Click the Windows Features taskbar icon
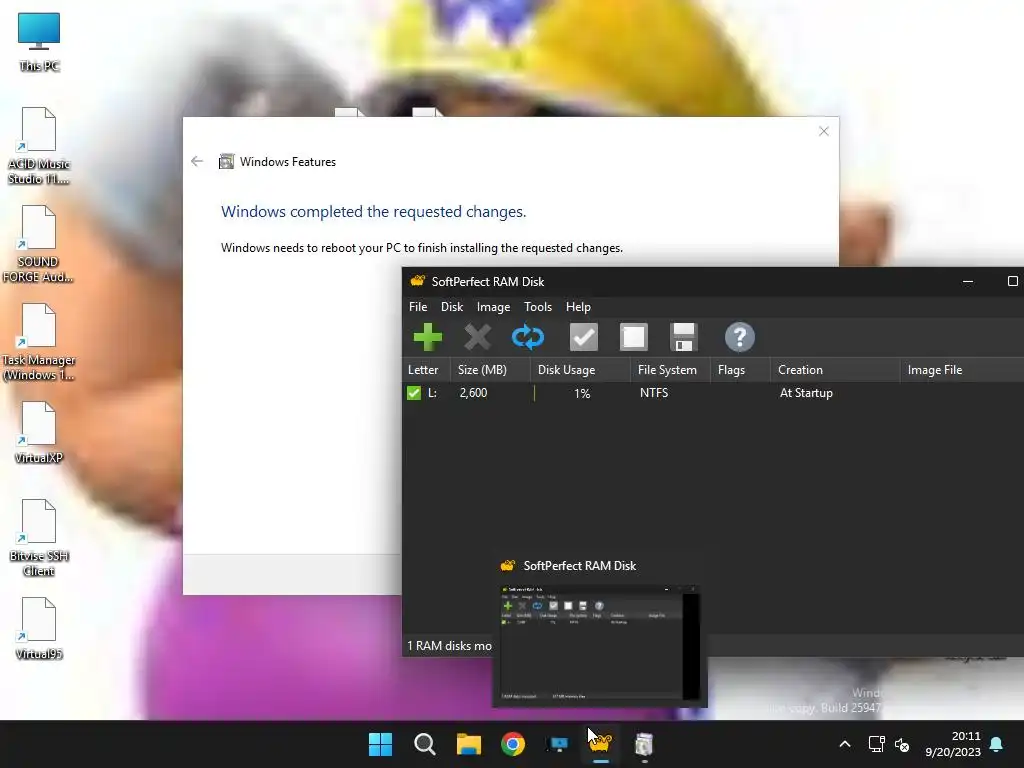The image size is (1024, 768). [644, 744]
